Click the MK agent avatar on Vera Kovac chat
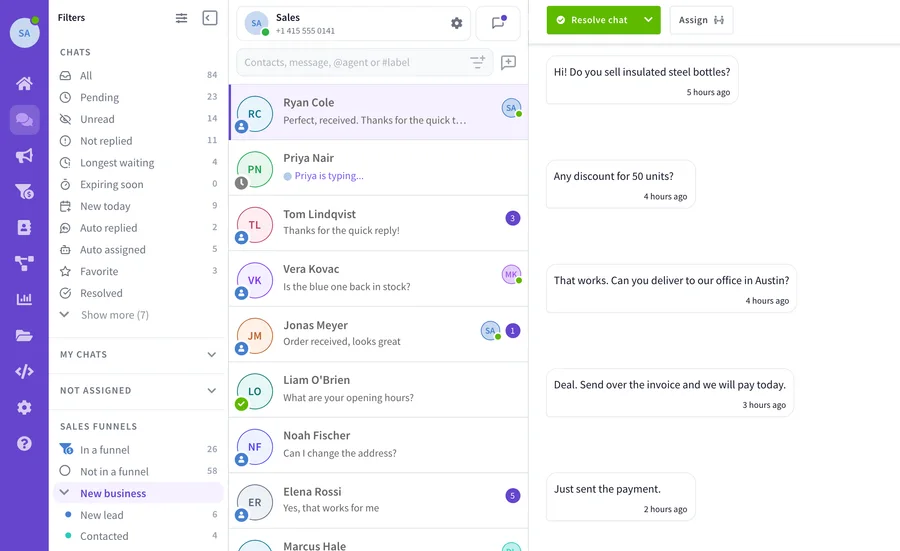Viewport: 900px width, 551px height. [x=511, y=274]
